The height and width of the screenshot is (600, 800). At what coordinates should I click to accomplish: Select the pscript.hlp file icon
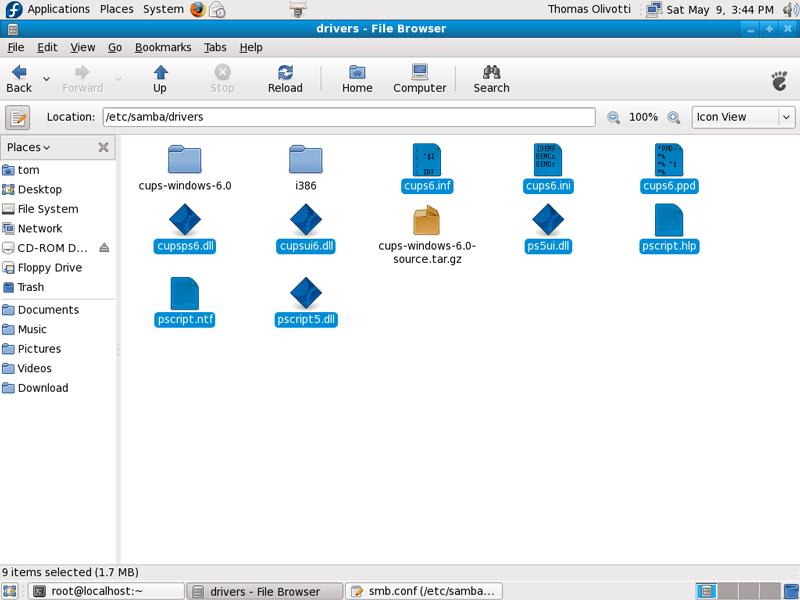click(x=669, y=220)
